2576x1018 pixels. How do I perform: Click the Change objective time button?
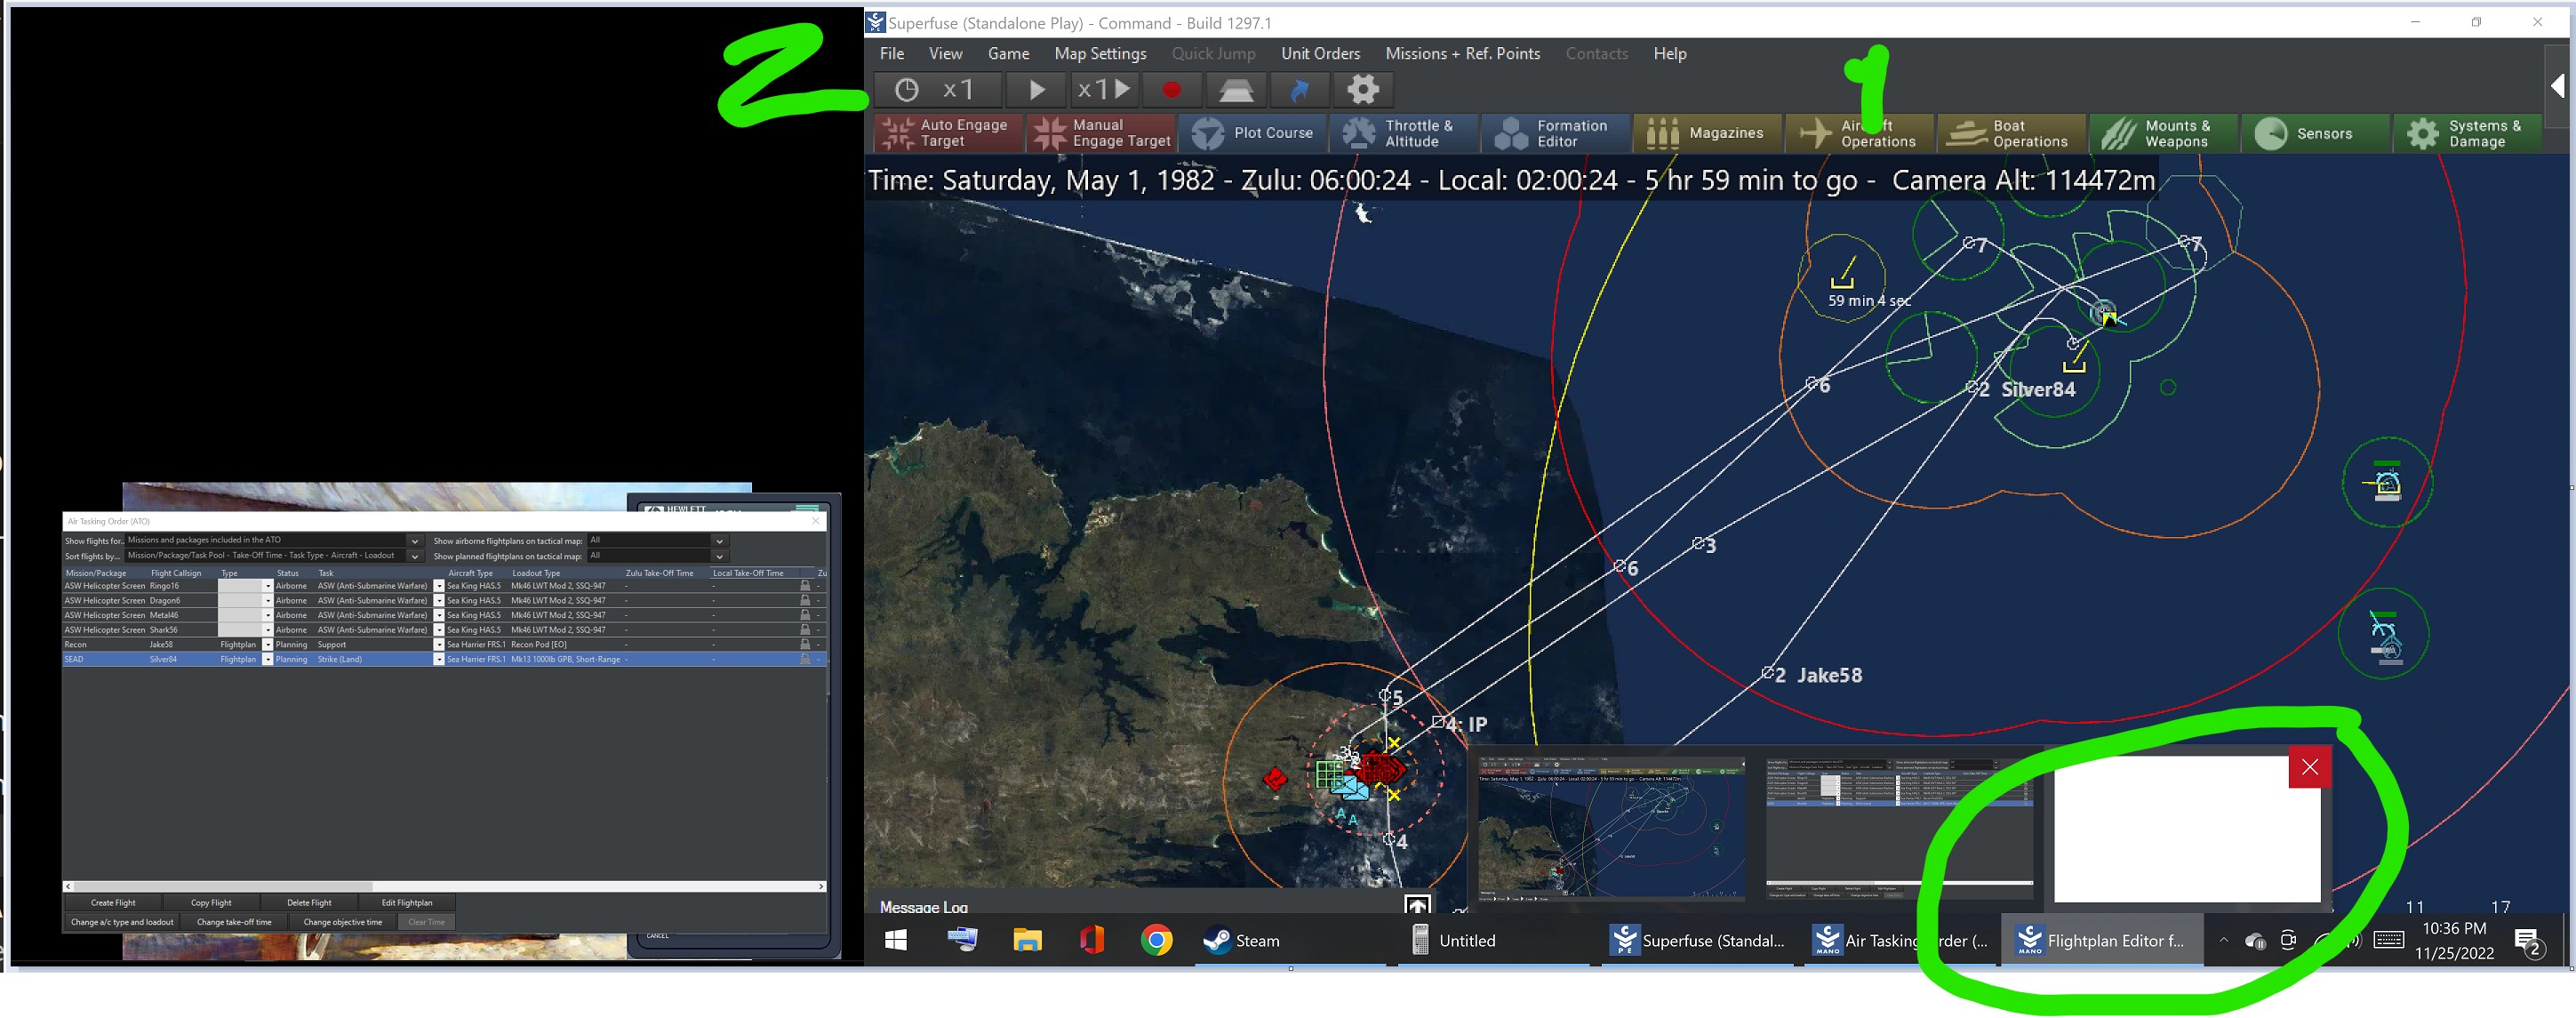(x=343, y=922)
